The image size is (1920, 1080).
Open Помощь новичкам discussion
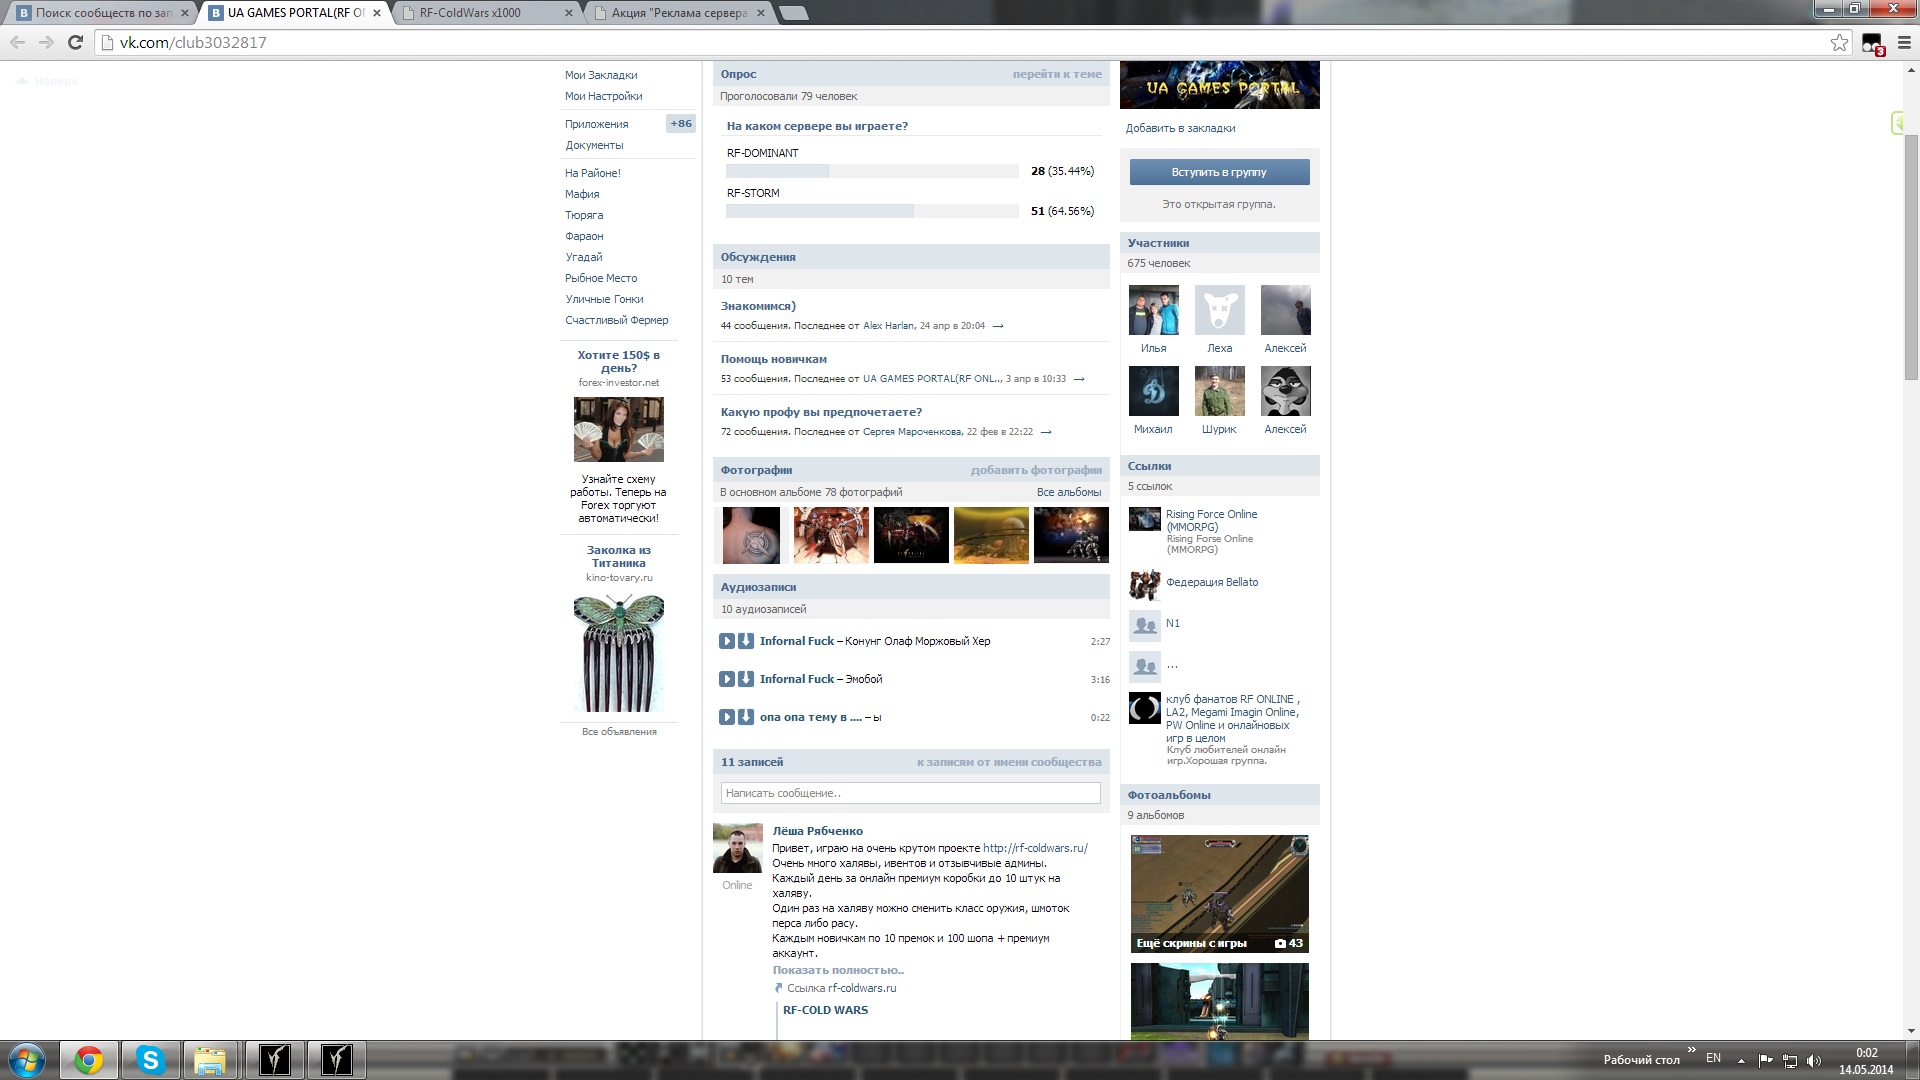(774, 359)
